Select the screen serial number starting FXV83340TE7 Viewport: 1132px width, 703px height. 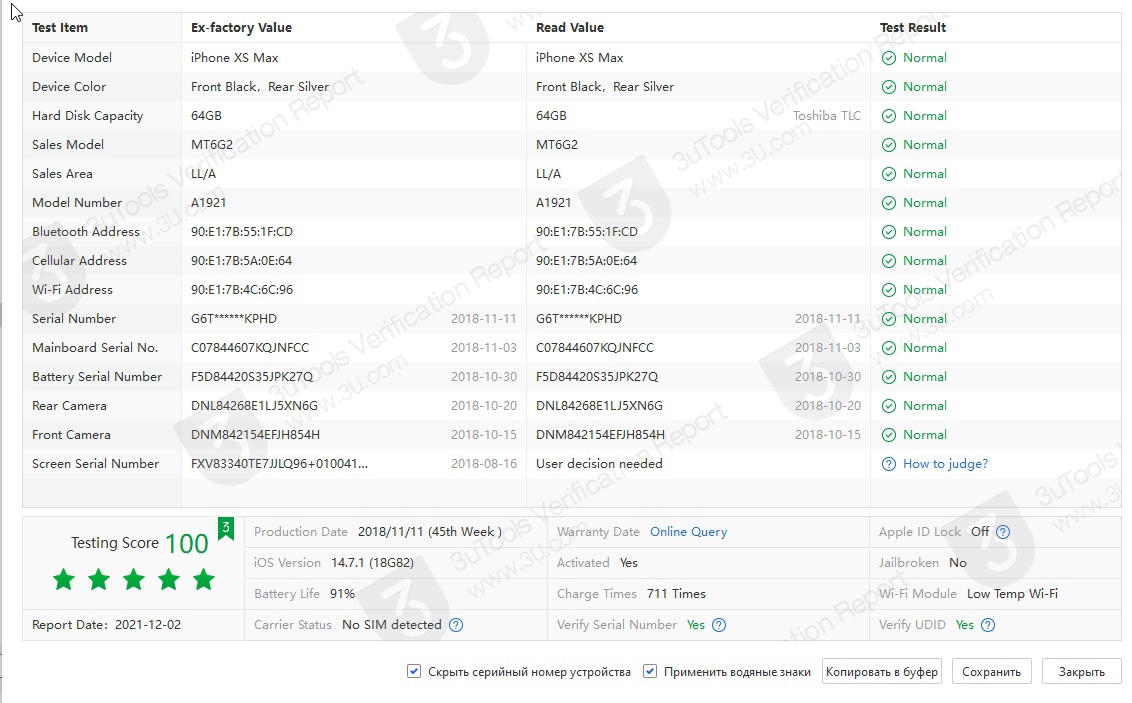pos(279,464)
